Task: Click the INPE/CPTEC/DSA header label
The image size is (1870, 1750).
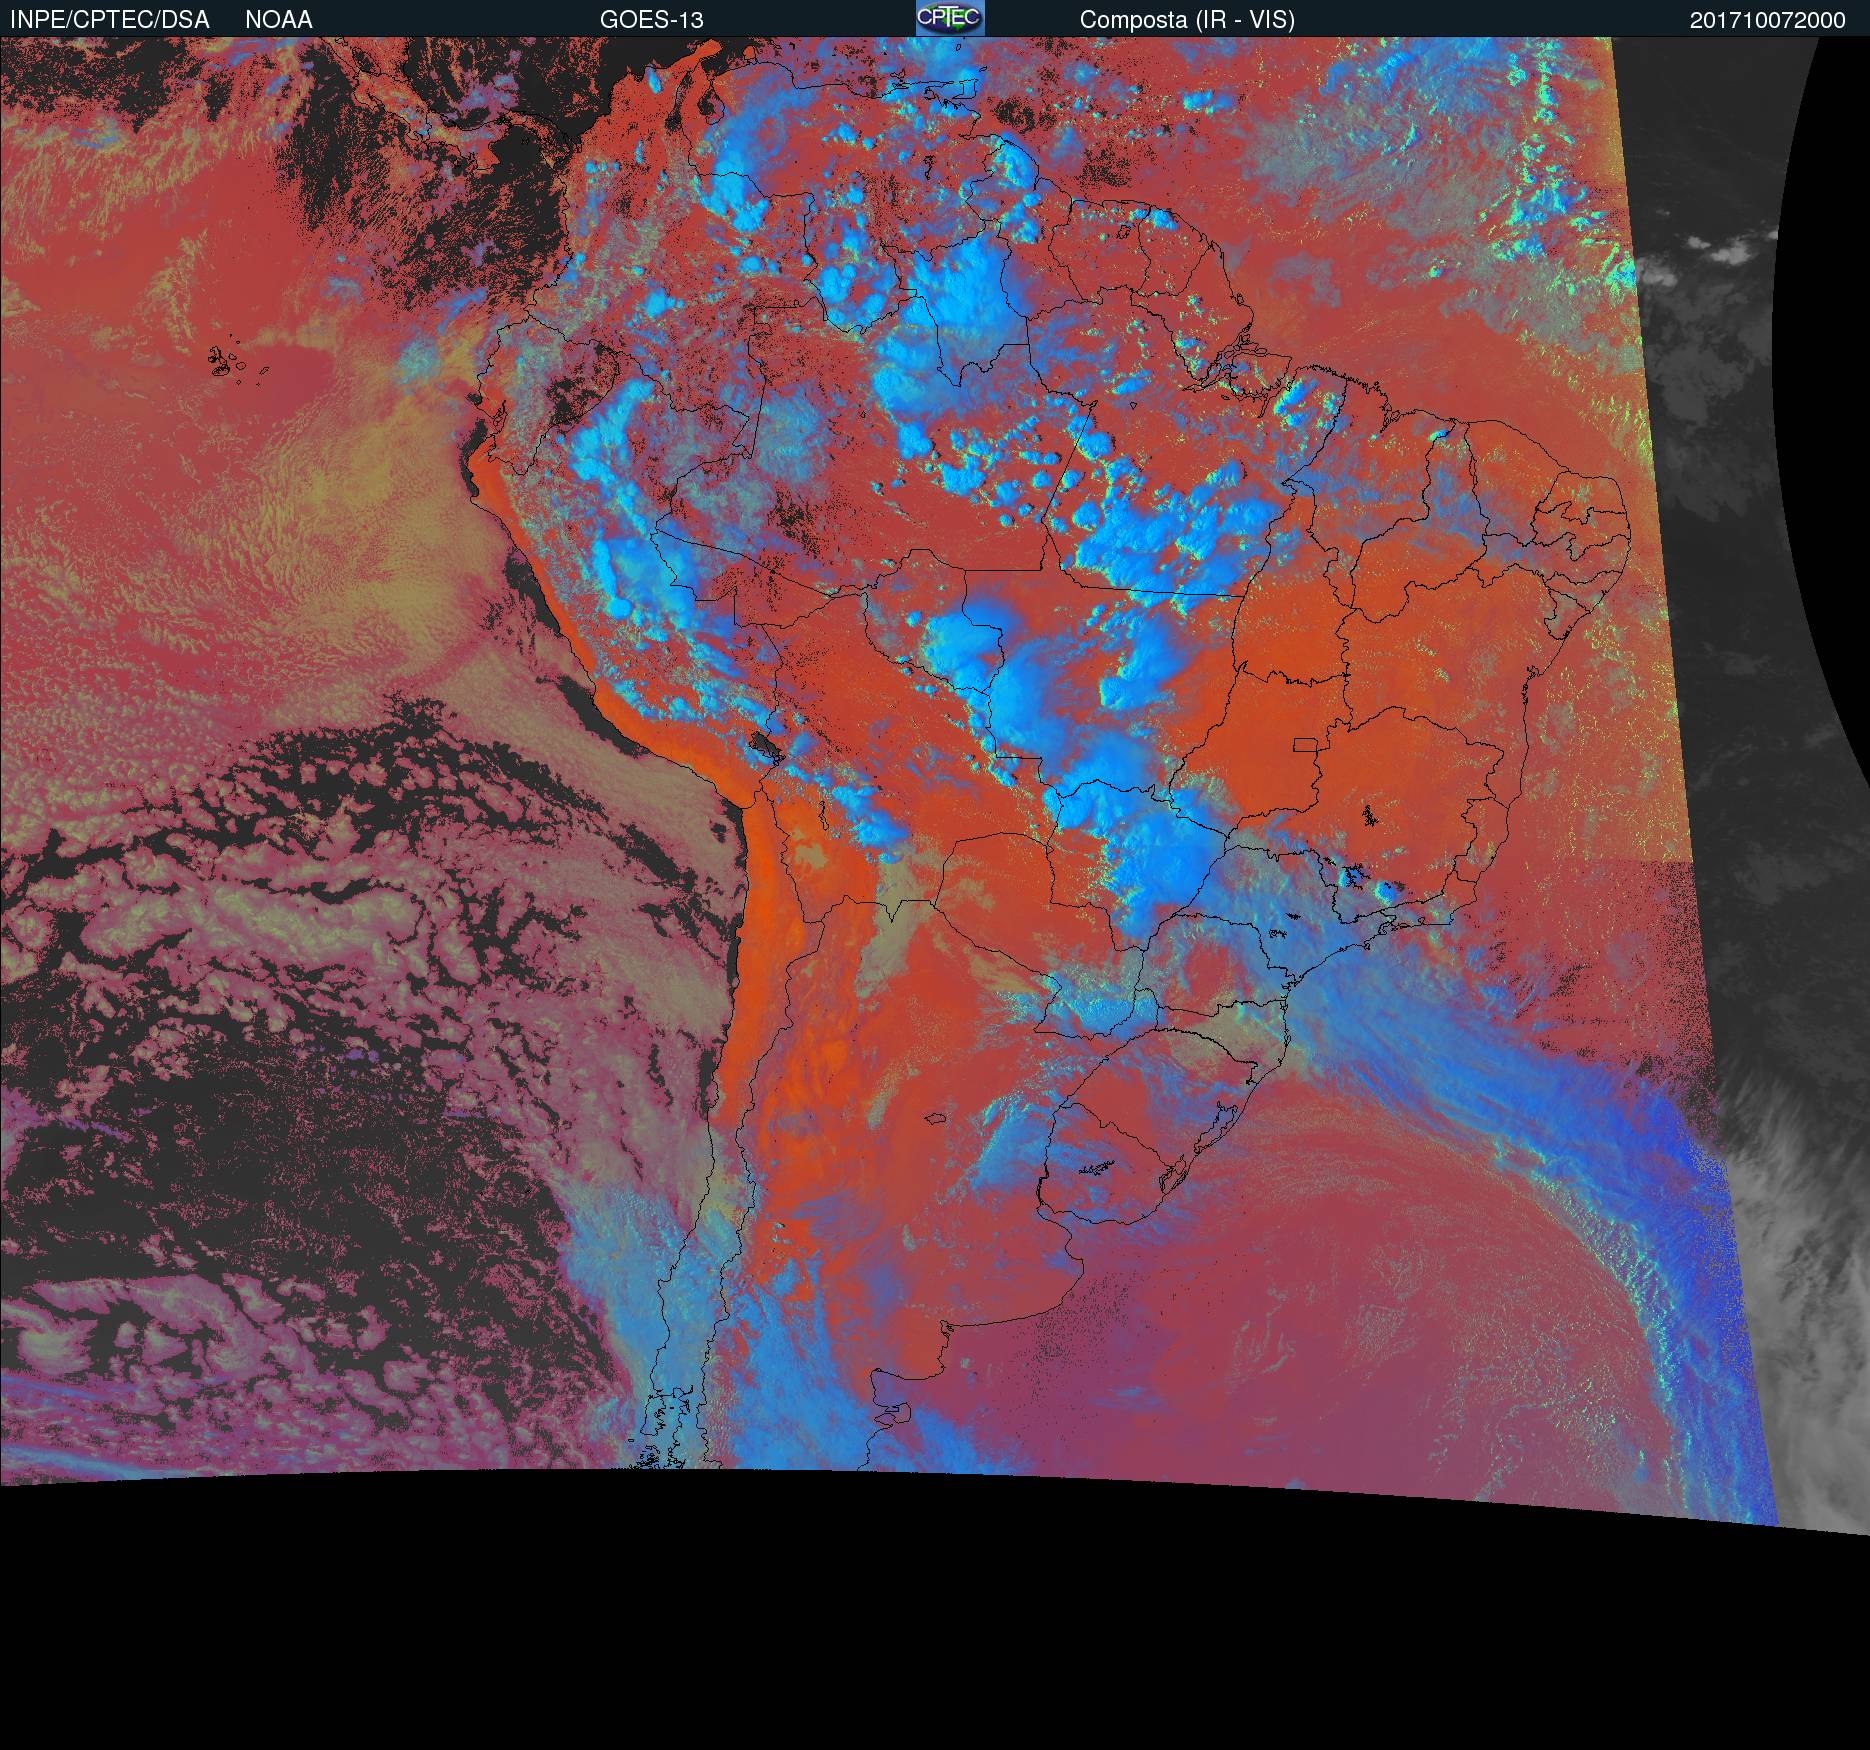Action: [x=110, y=20]
